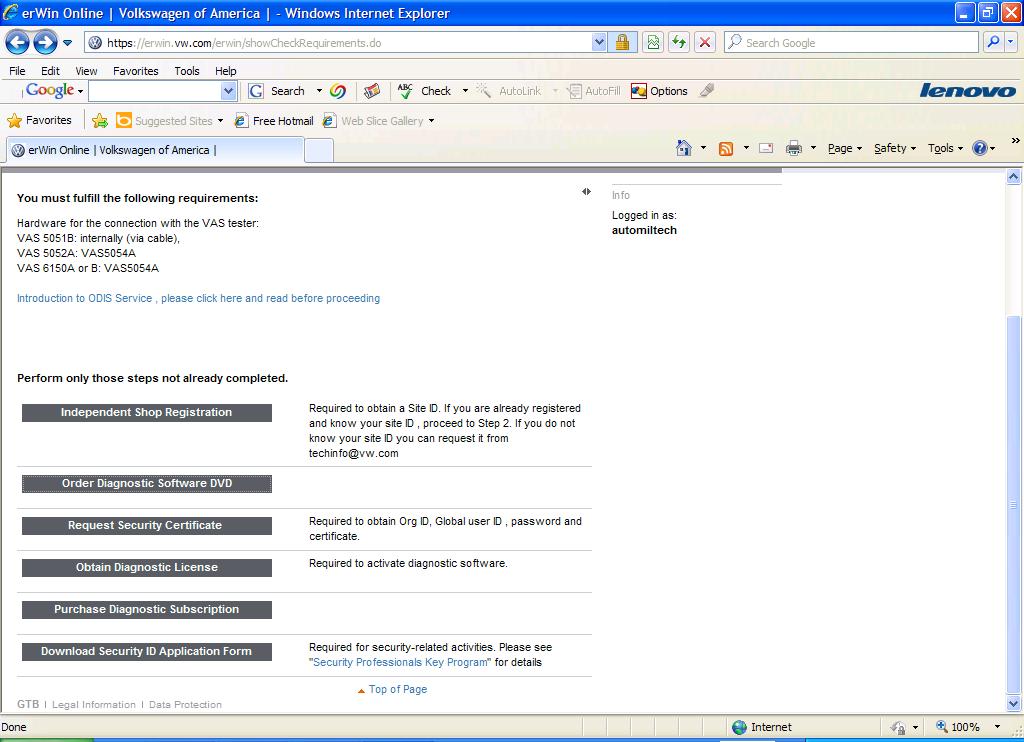
Task: Click the RSS feeds icon
Action: coord(726,149)
